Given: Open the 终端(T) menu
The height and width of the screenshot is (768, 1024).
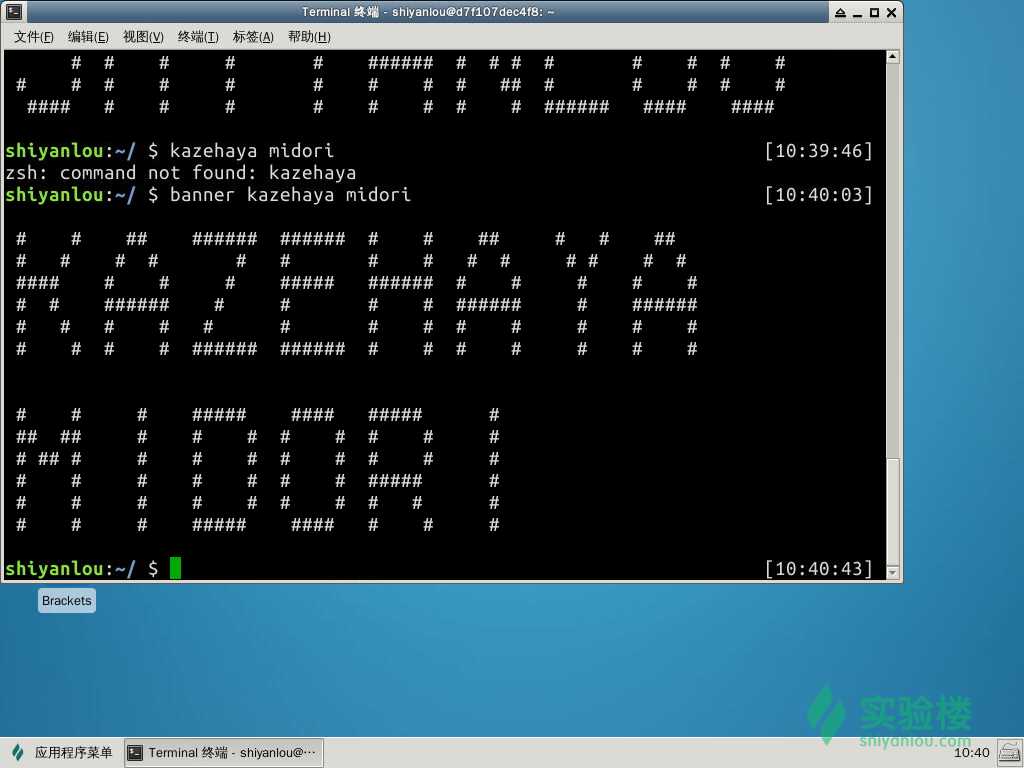Looking at the screenshot, I should pos(198,37).
